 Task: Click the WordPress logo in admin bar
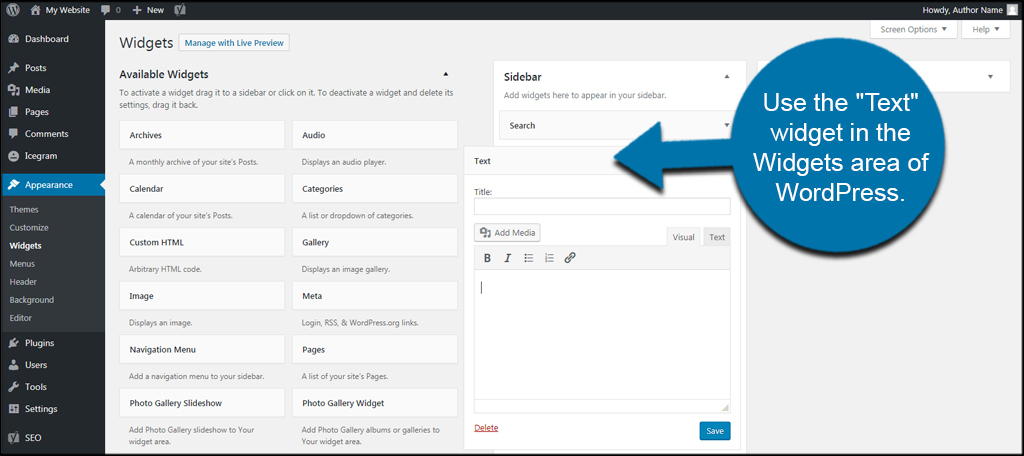click(x=13, y=10)
